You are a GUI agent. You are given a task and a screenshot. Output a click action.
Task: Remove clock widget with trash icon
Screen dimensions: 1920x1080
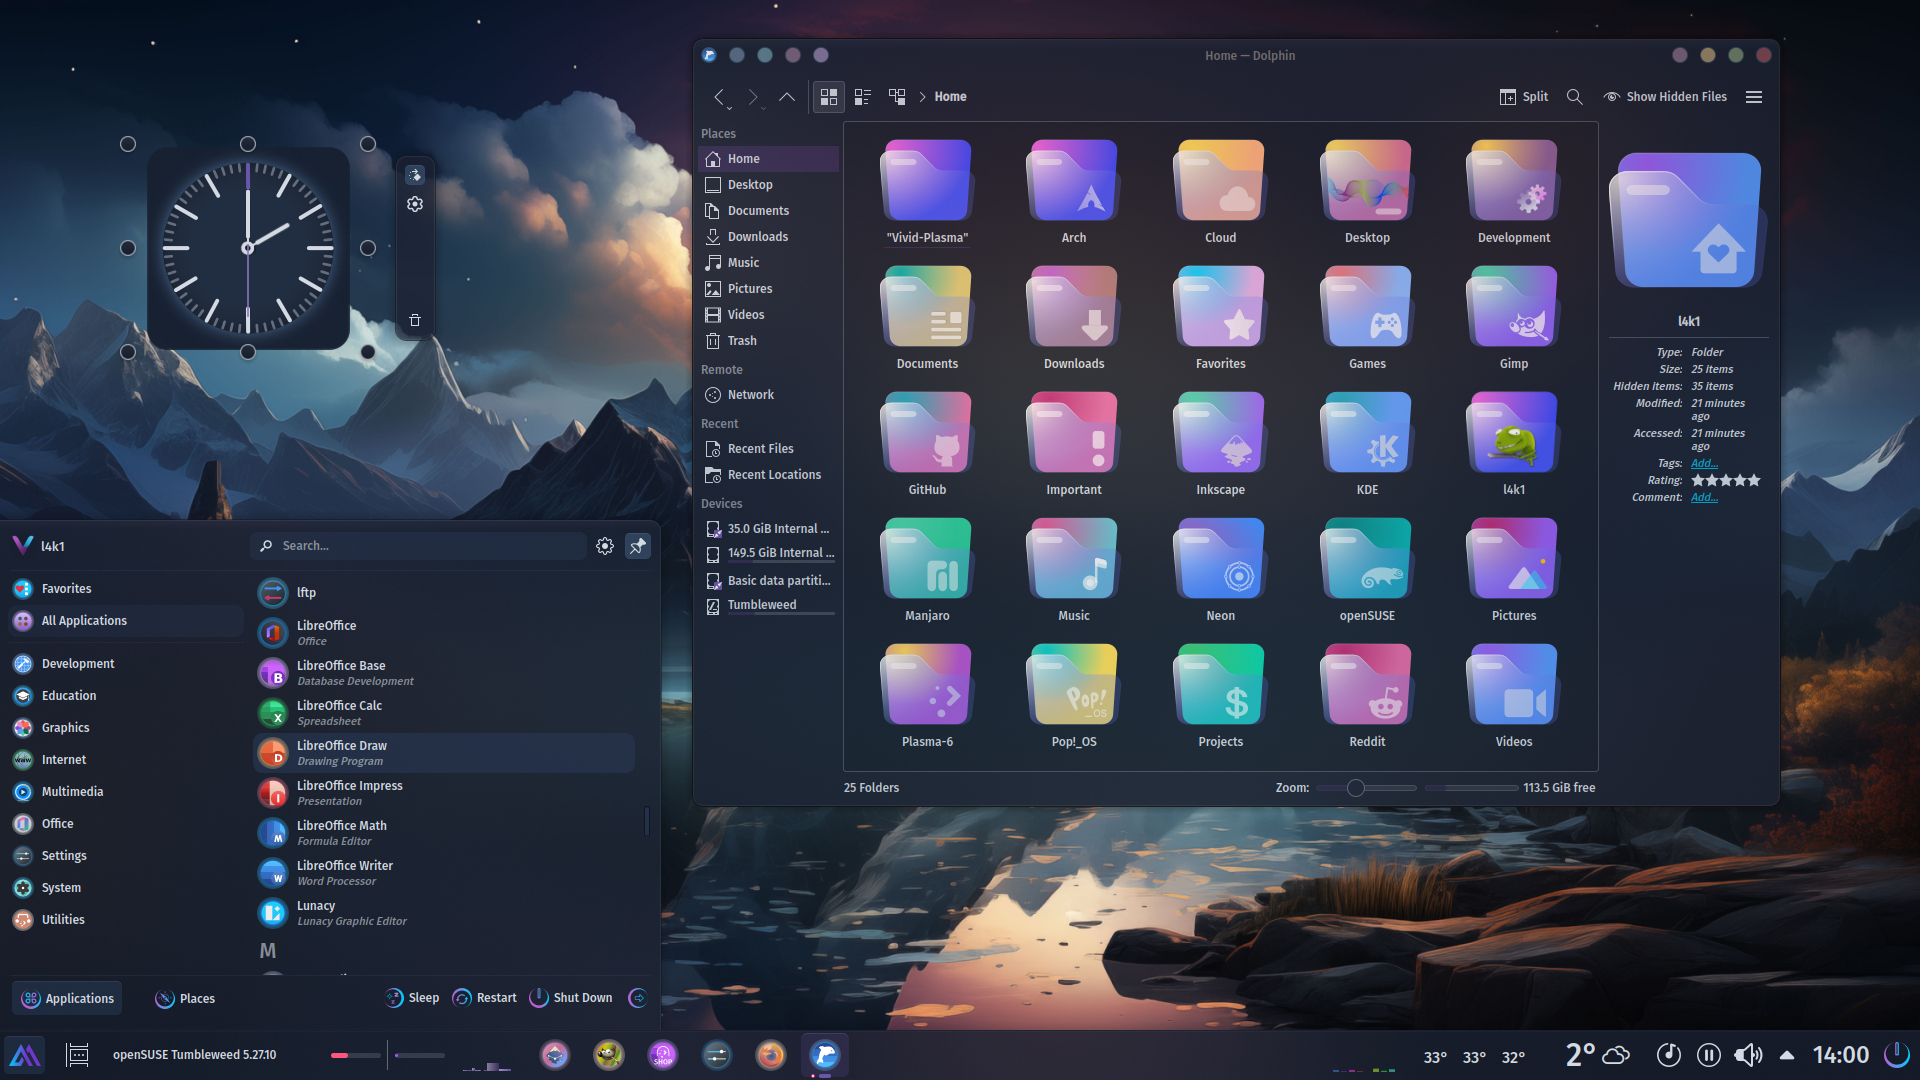415,321
